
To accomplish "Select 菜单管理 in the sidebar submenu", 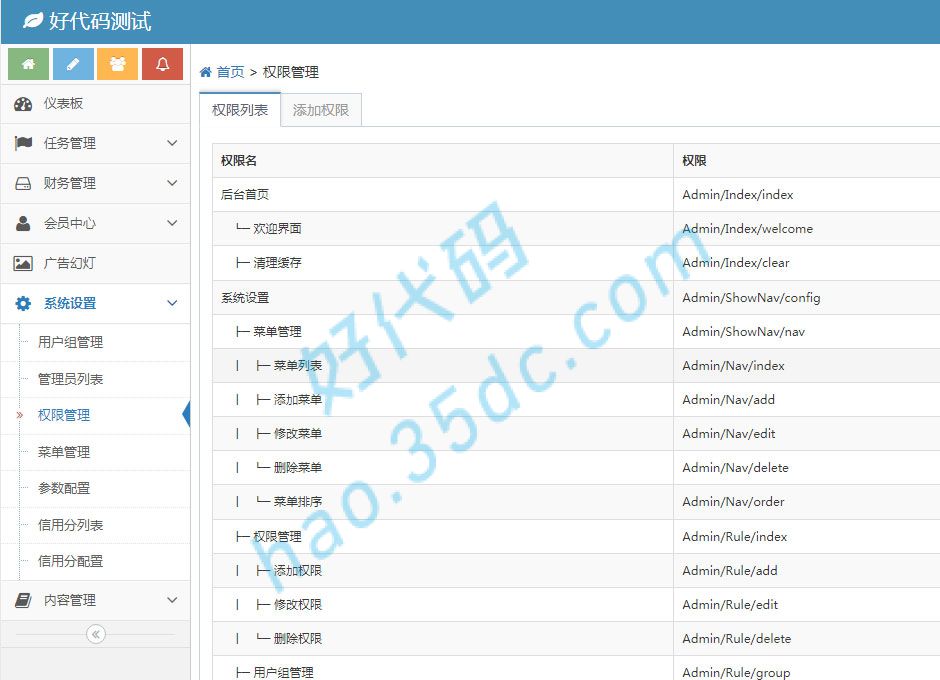I will [64, 452].
